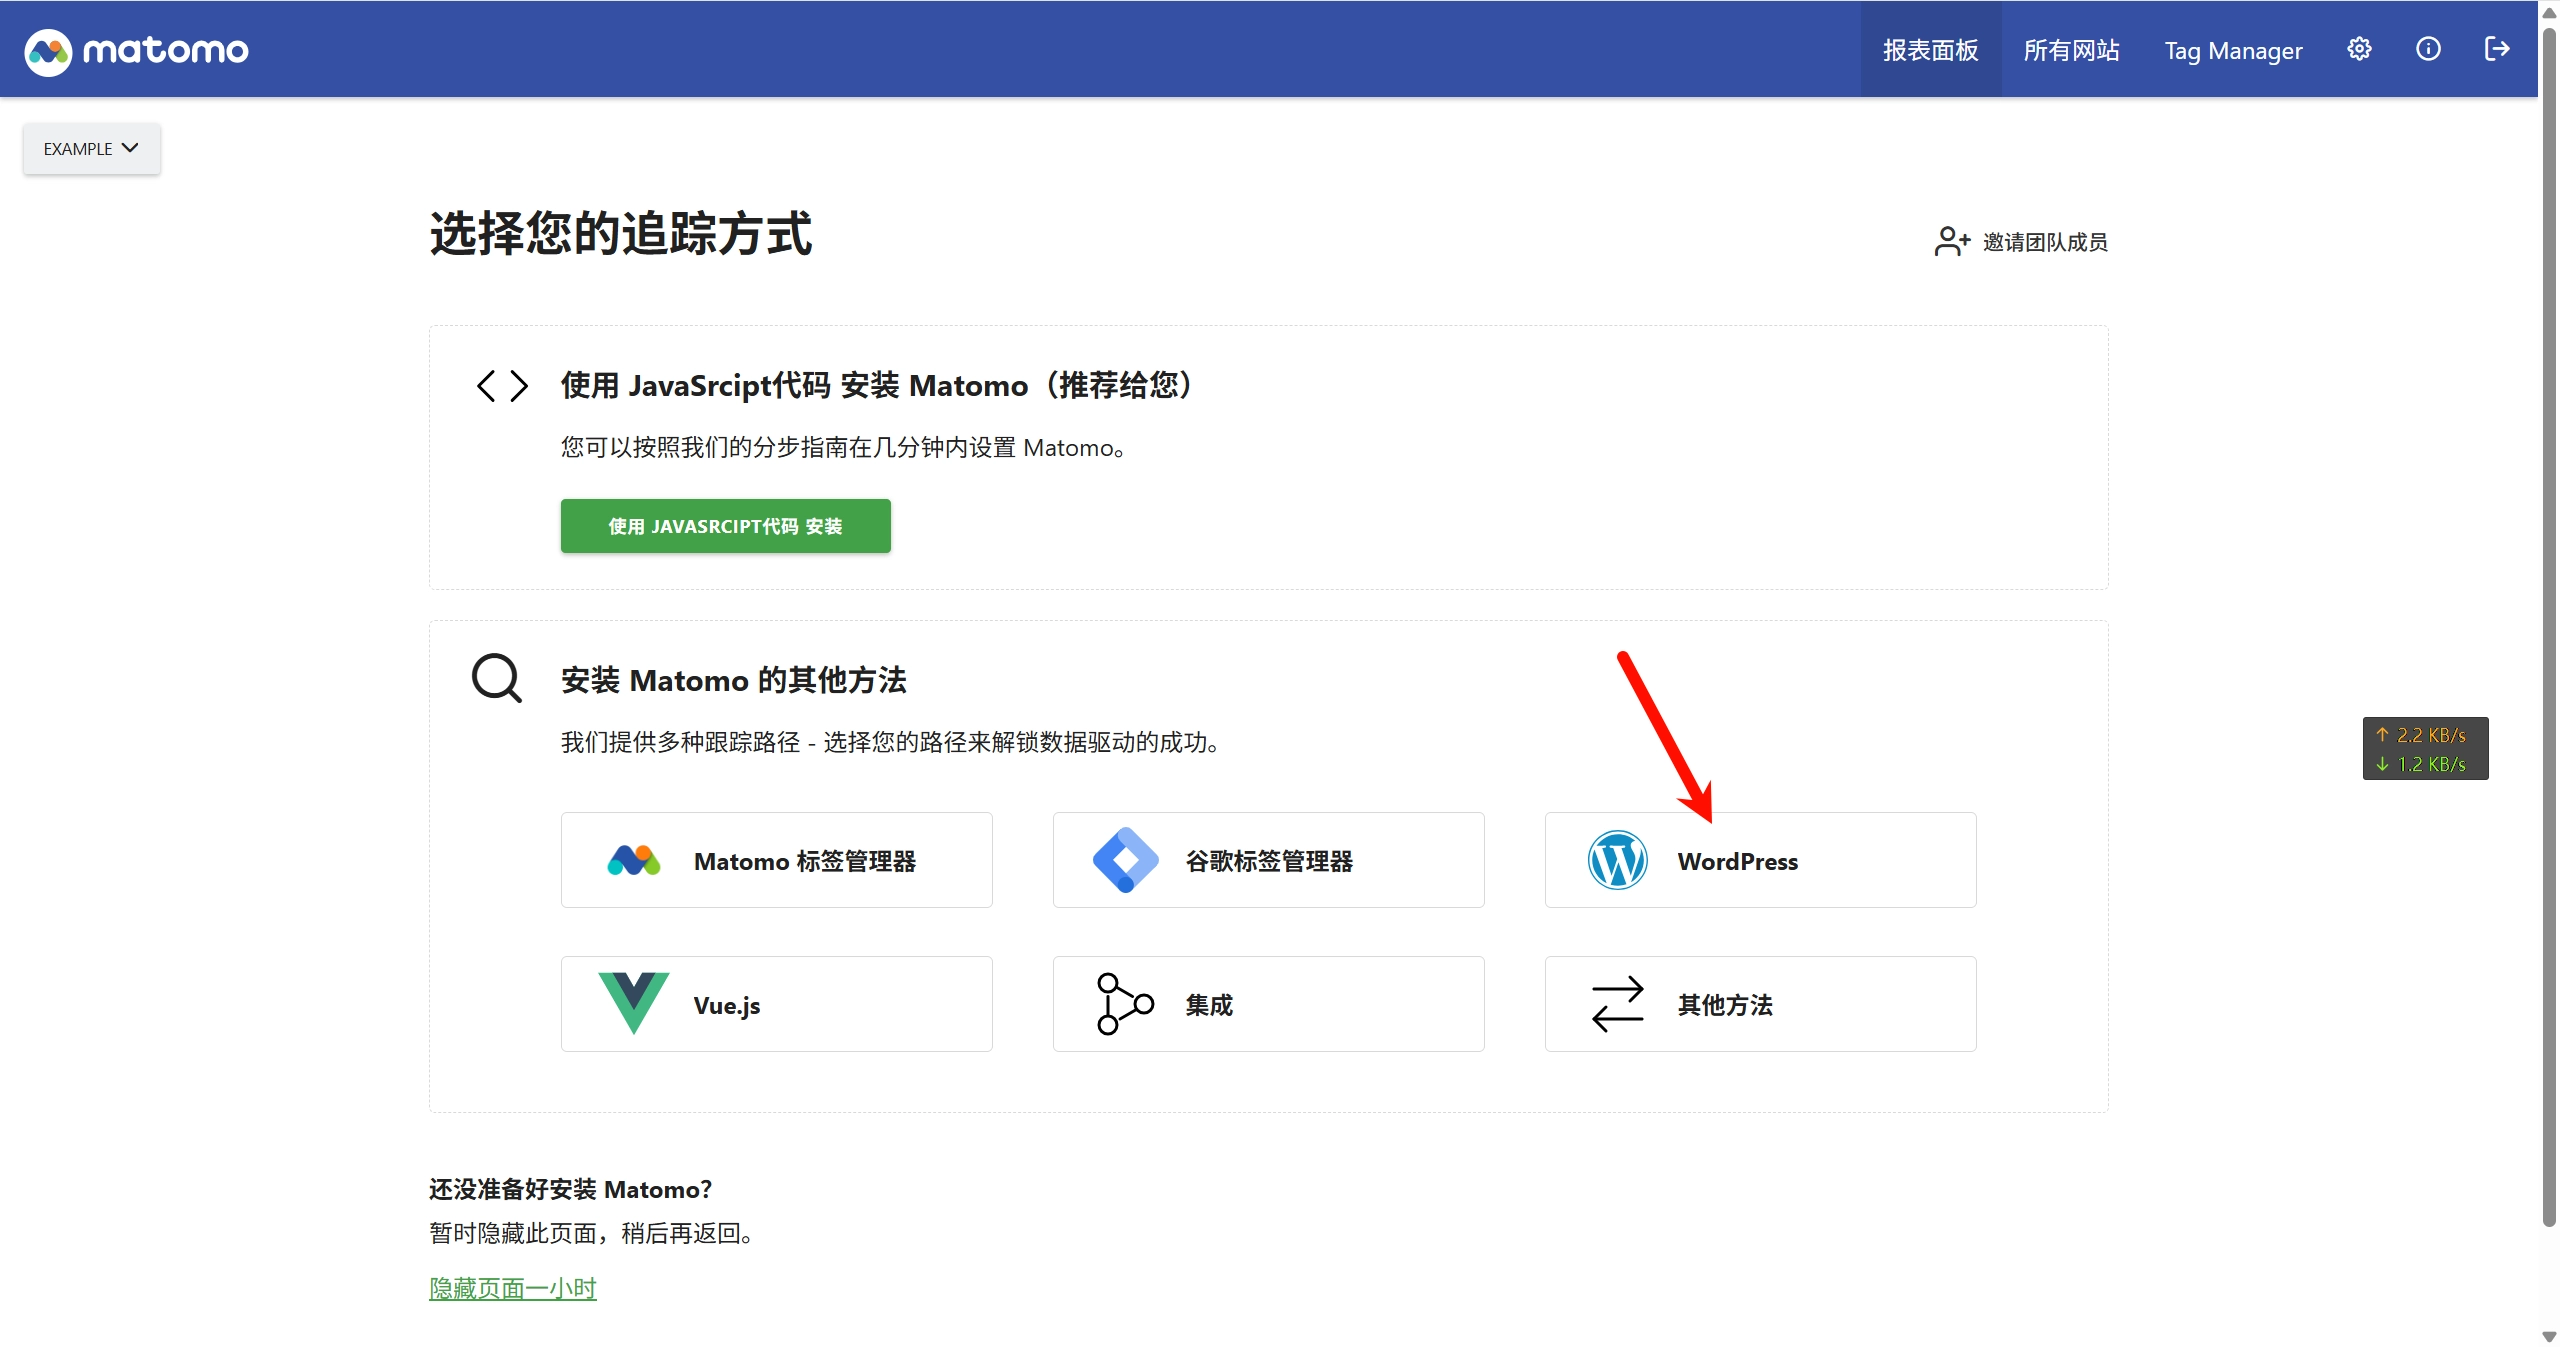Click text 暂时隐藏此页面，稍后再返回。
This screenshot has height=1347, width=2560.
coord(591,1233)
